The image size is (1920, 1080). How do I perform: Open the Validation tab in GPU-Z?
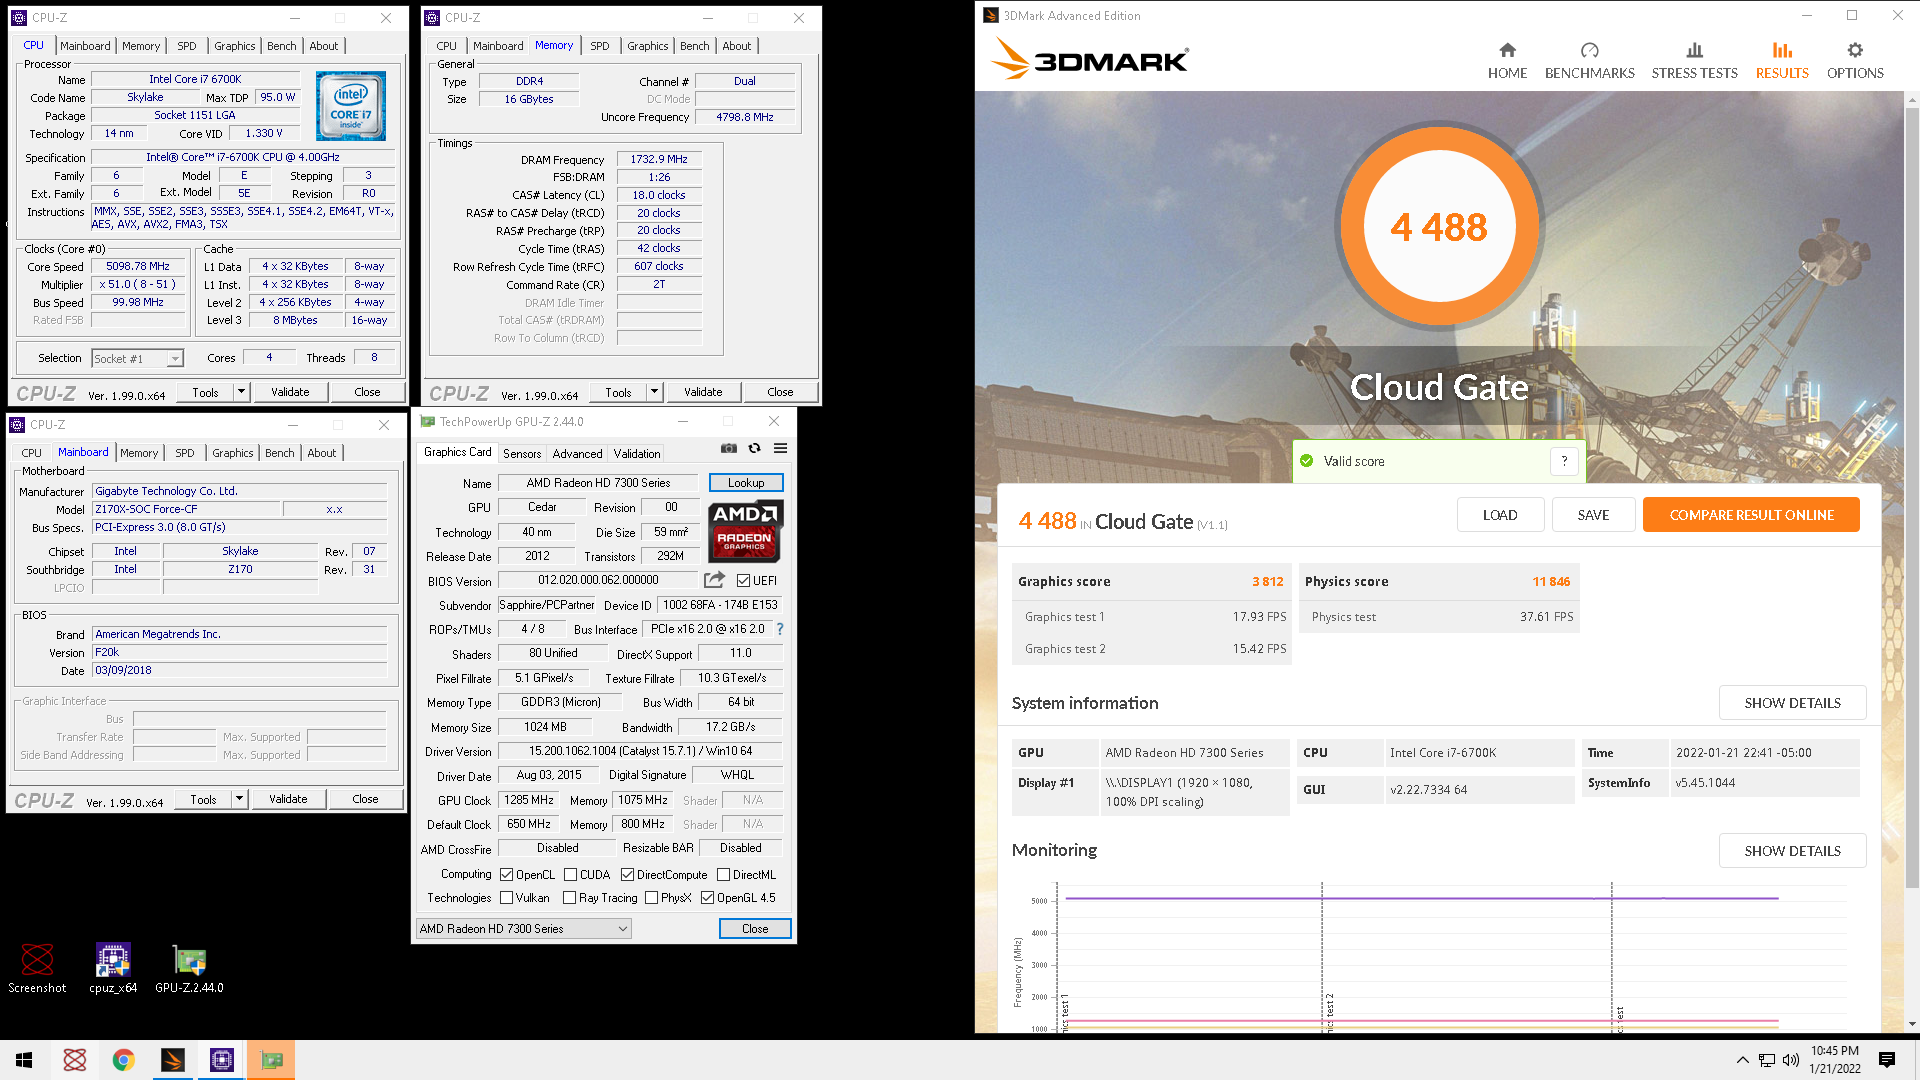click(637, 453)
